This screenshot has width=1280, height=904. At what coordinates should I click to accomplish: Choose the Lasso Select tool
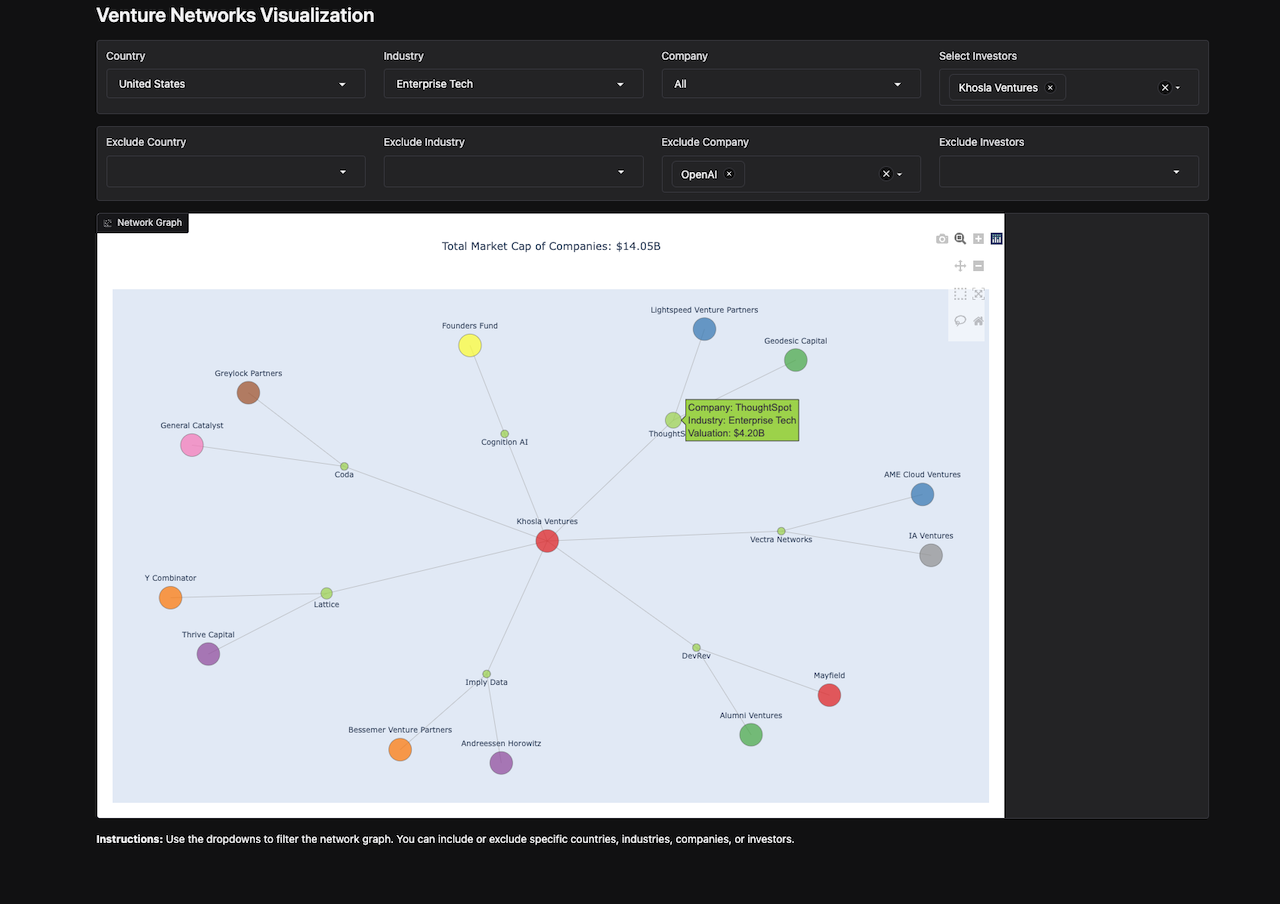(x=960, y=321)
